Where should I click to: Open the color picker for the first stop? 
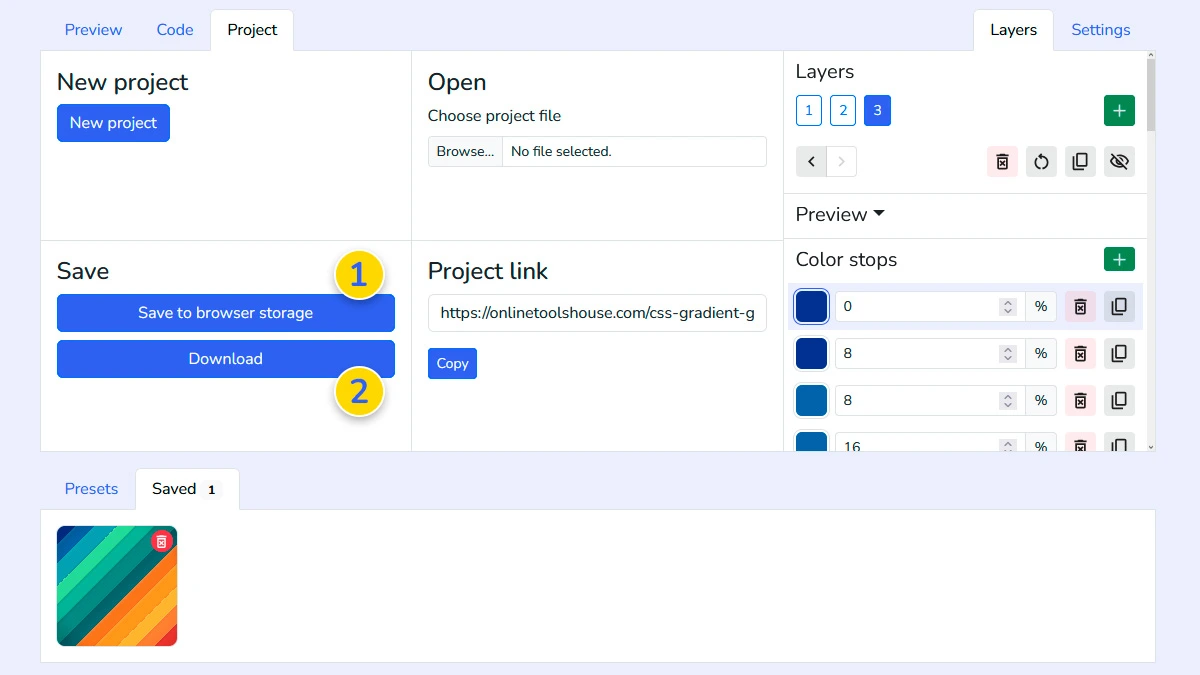[x=811, y=306]
